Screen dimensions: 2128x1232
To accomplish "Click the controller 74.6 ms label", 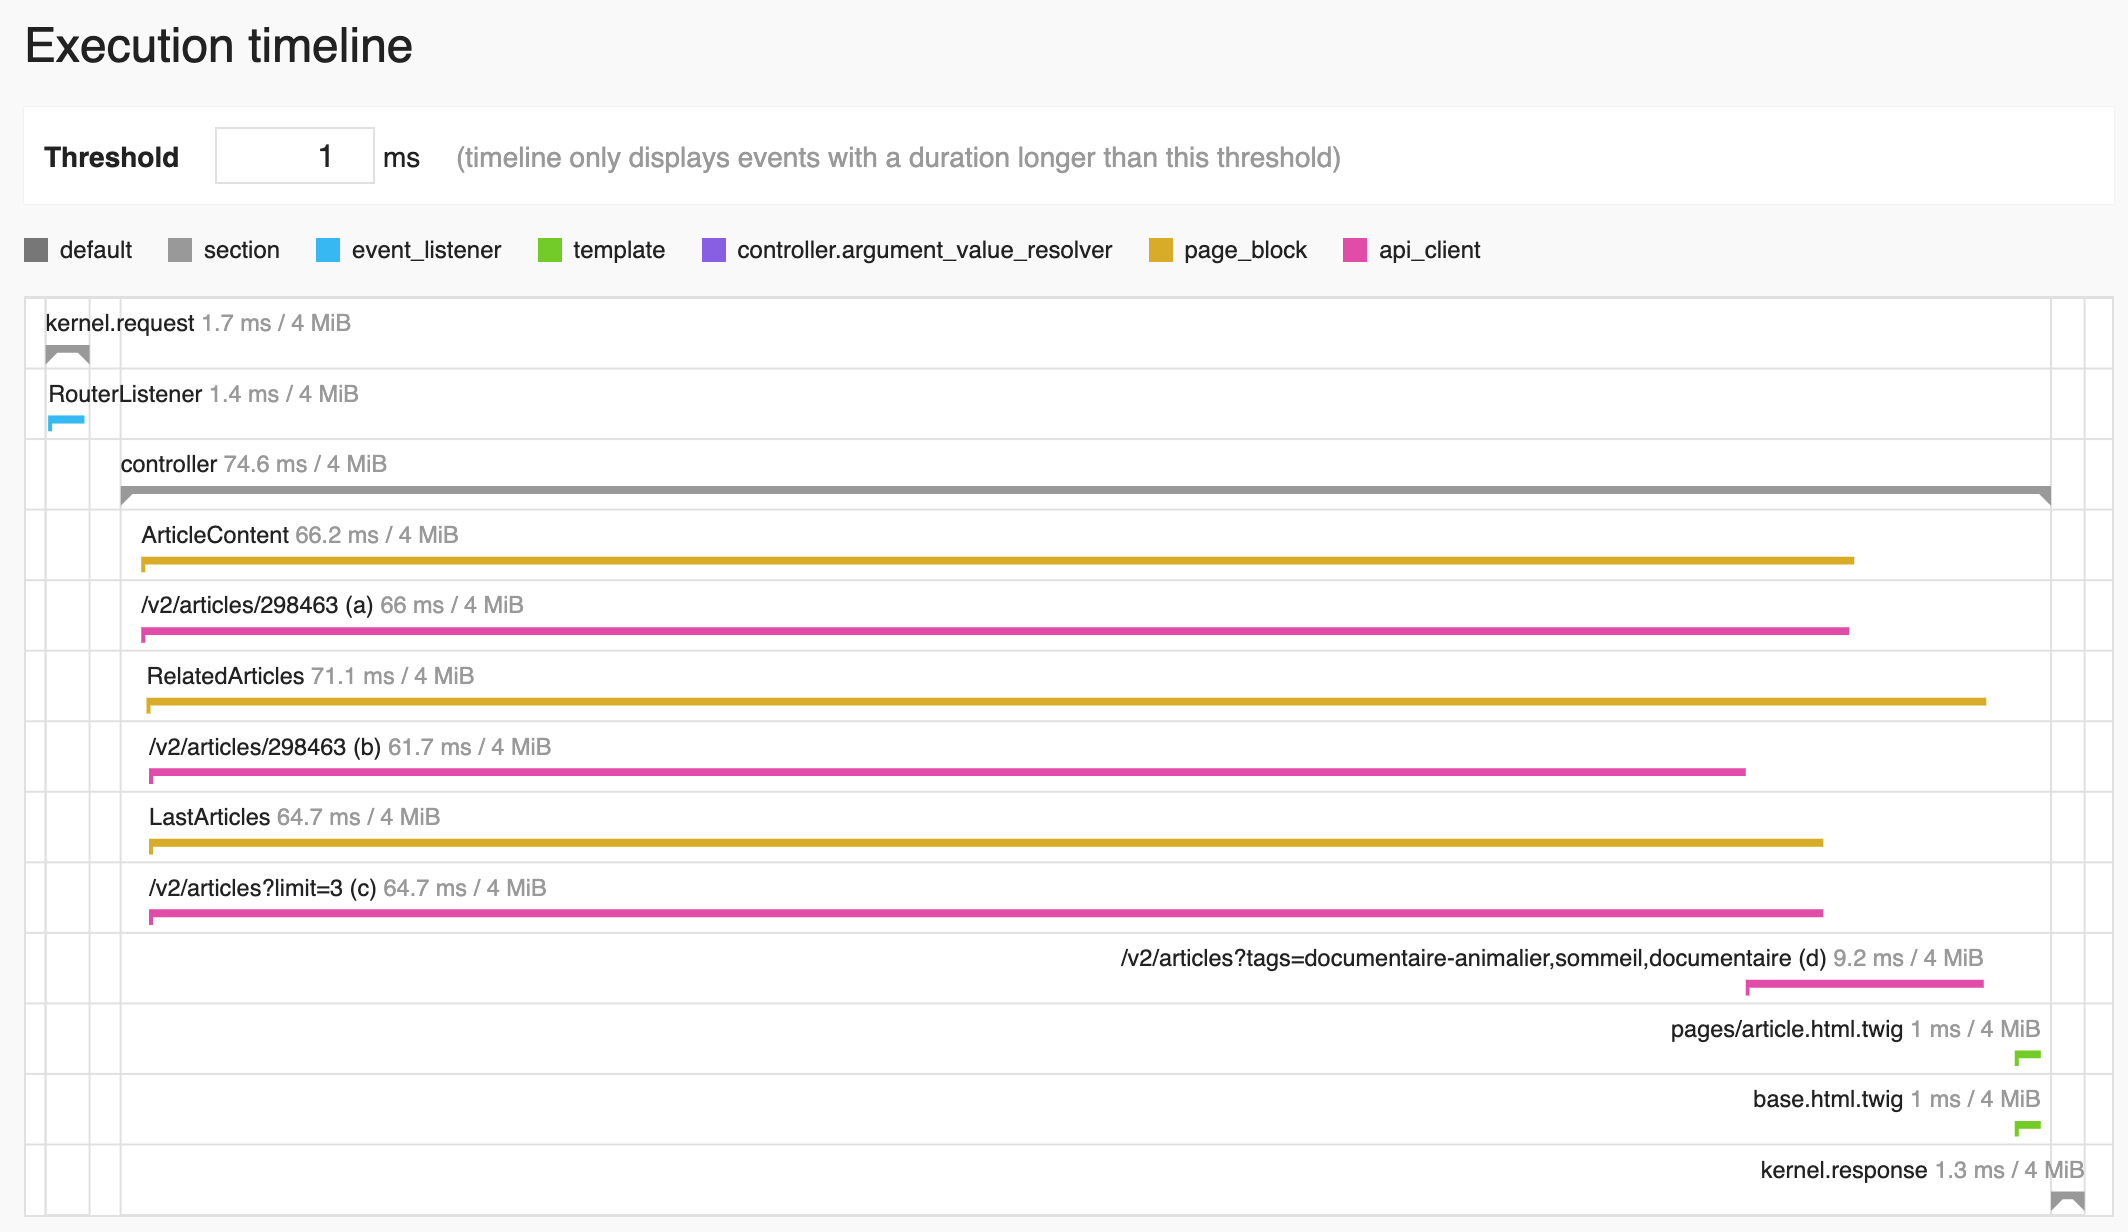I will tap(254, 464).
